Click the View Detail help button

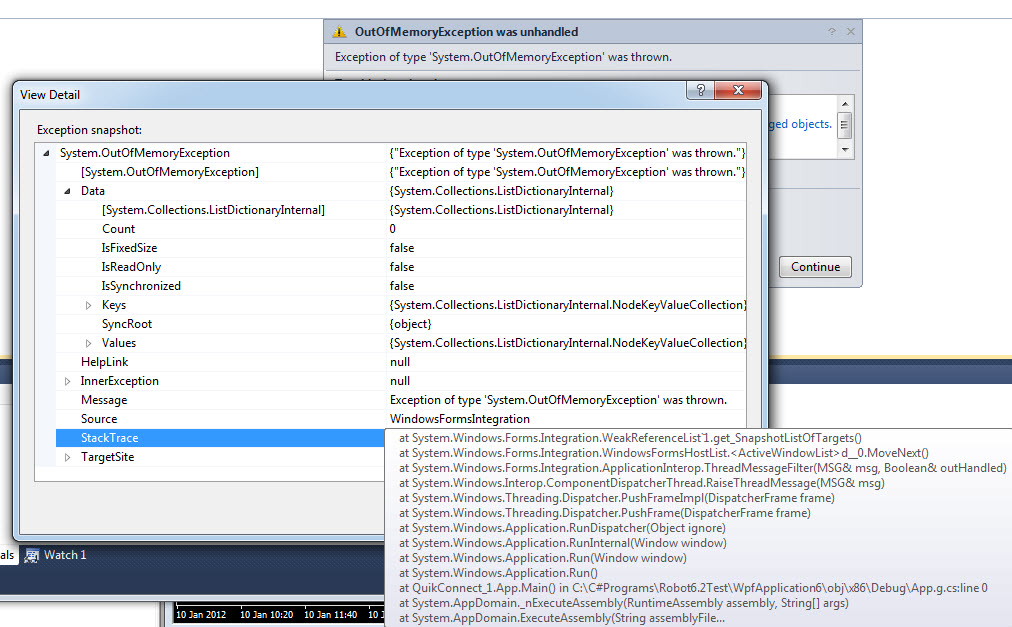point(699,91)
